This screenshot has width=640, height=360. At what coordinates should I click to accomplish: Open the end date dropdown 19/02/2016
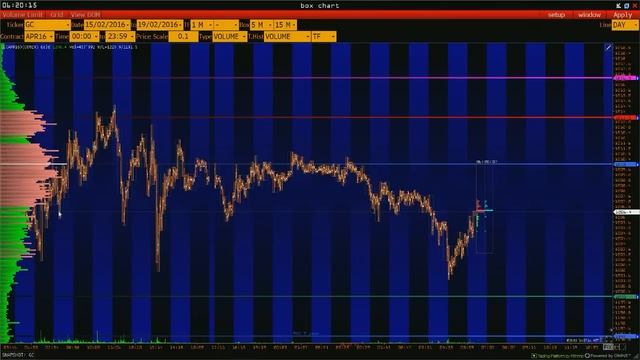160,25
